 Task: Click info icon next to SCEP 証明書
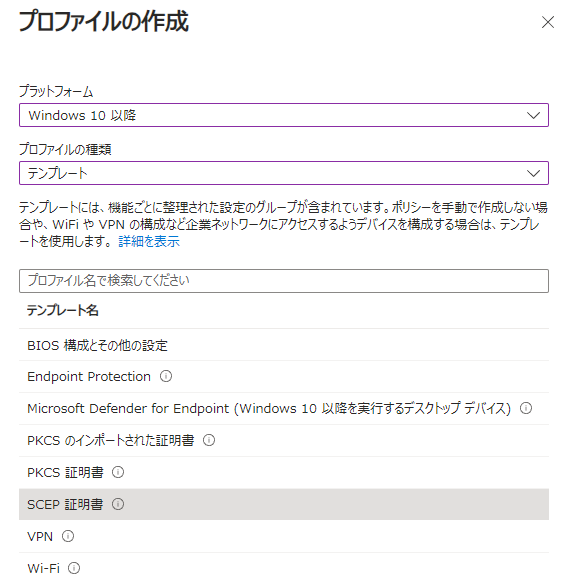118,504
